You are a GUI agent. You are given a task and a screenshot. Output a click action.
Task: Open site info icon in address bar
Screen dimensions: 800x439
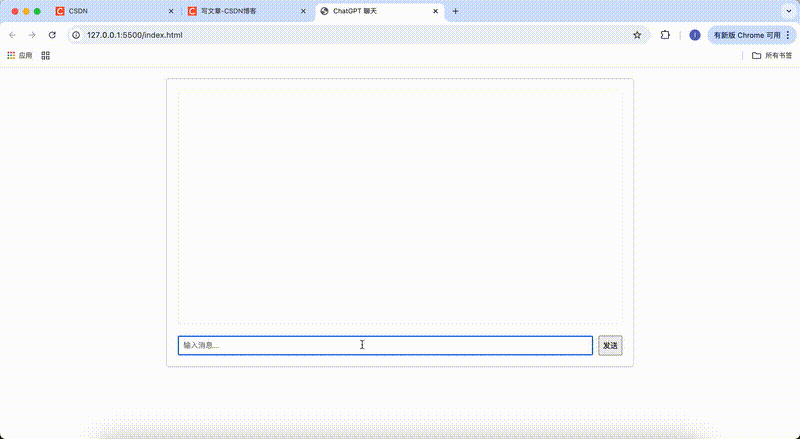click(x=76, y=35)
